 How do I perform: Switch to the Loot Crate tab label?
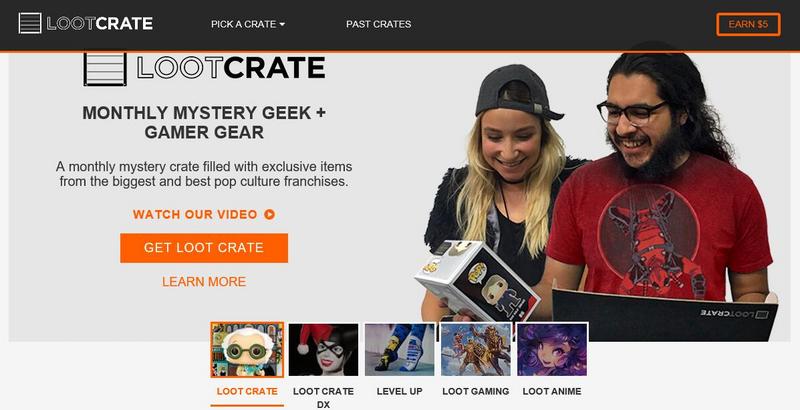click(x=247, y=391)
